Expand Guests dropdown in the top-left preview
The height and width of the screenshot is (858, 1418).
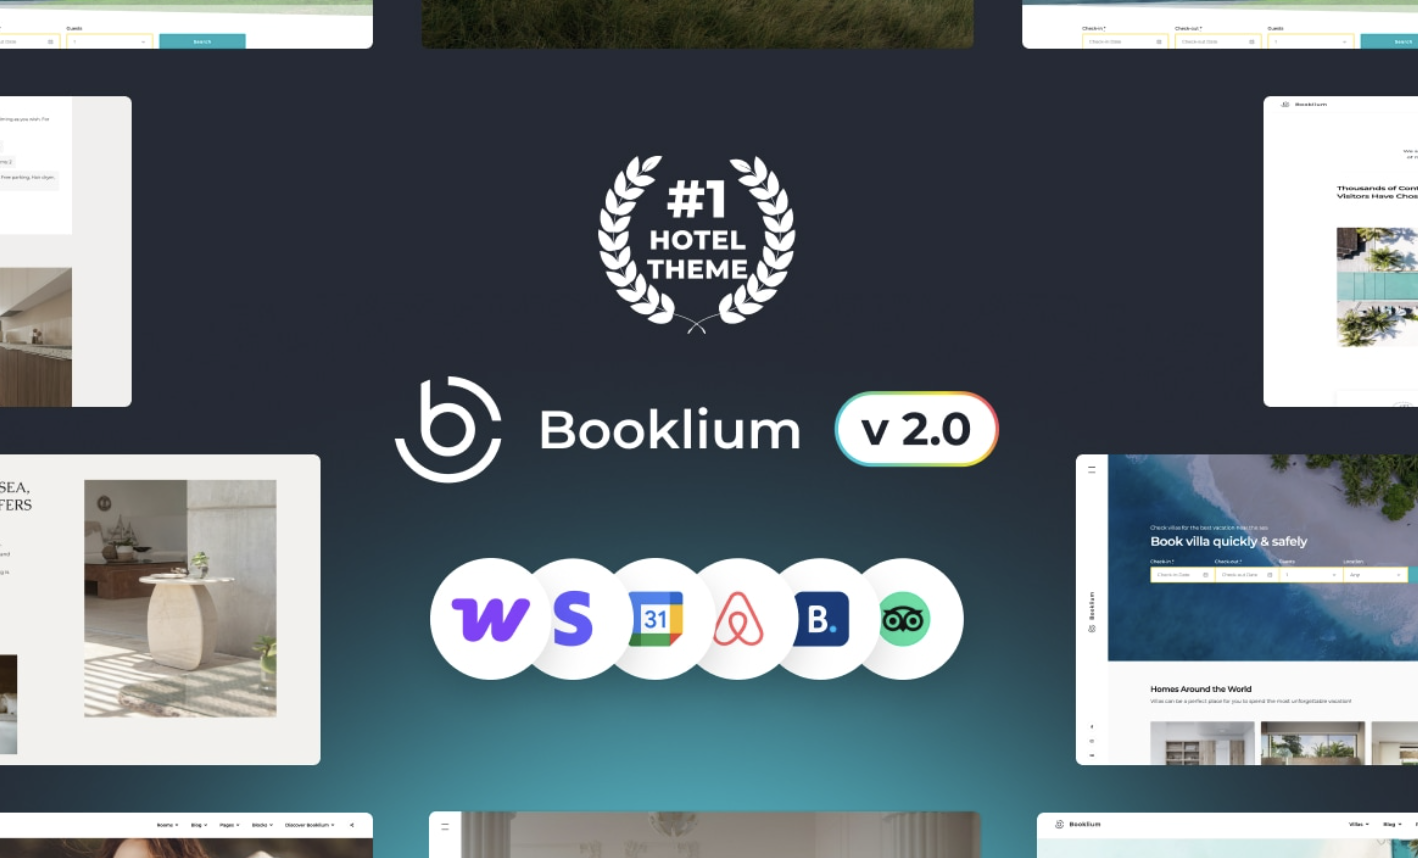pyautogui.click(x=110, y=42)
